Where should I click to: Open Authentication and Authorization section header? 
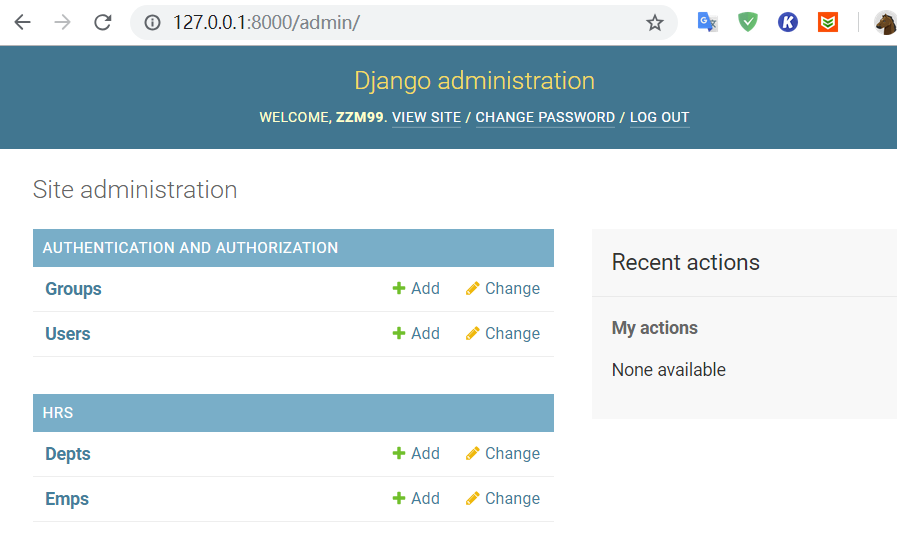(x=190, y=248)
